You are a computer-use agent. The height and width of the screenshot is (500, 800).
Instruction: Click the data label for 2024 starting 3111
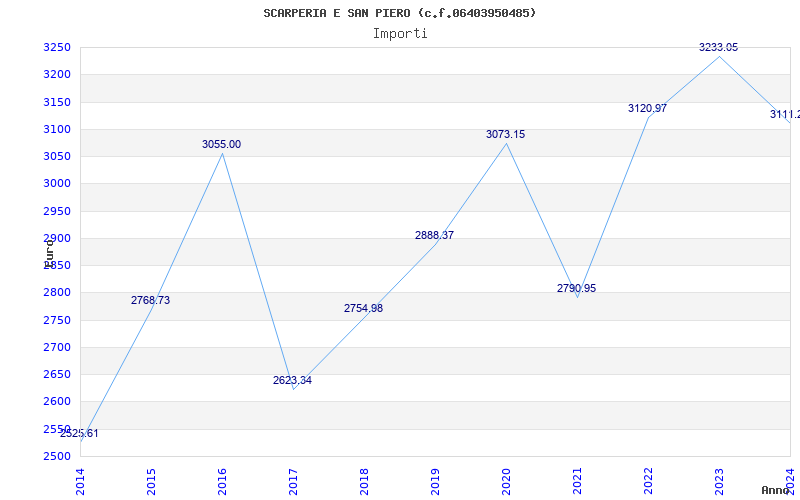click(785, 114)
